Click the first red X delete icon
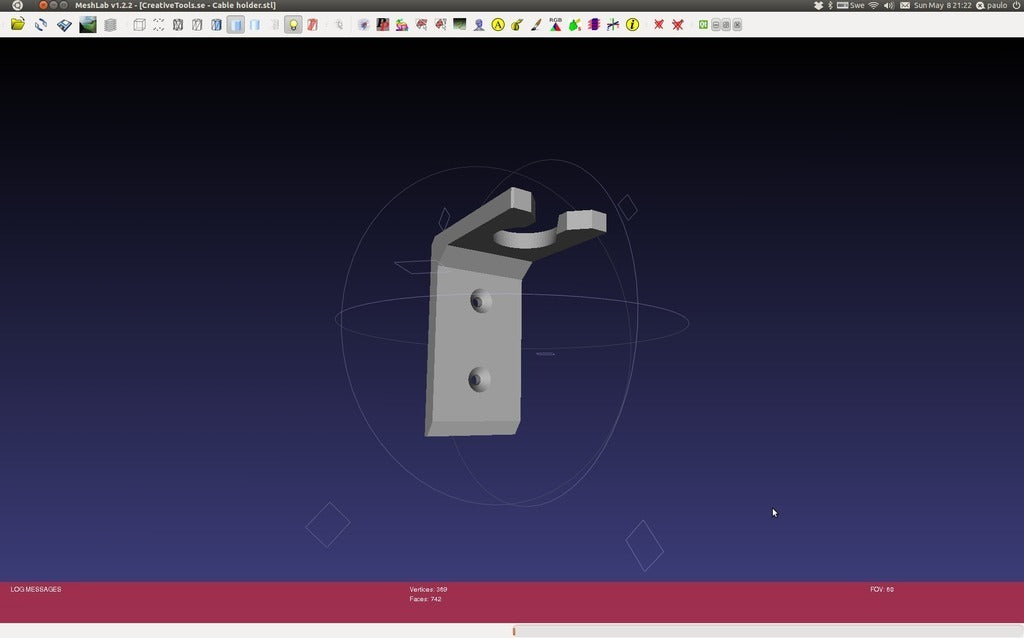Image resolution: width=1024 pixels, height=638 pixels. tap(659, 24)
